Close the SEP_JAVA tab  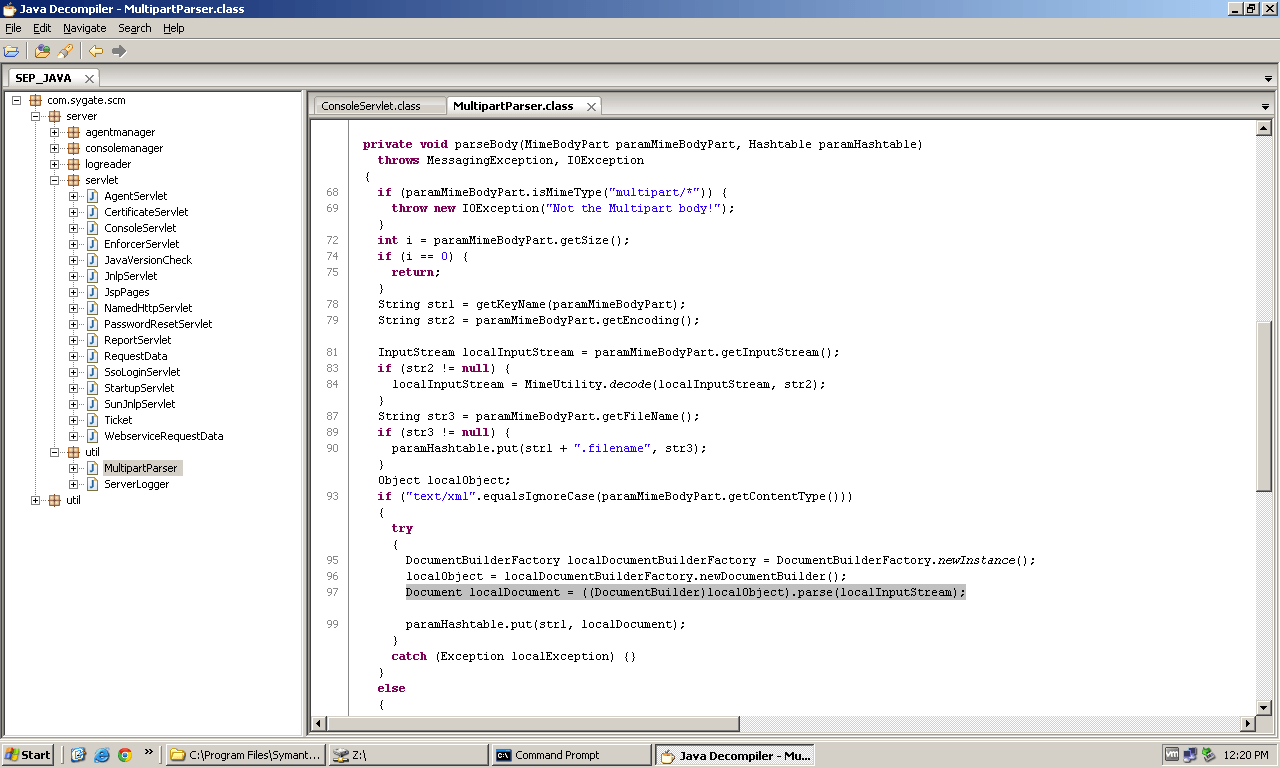click(89, 78)
